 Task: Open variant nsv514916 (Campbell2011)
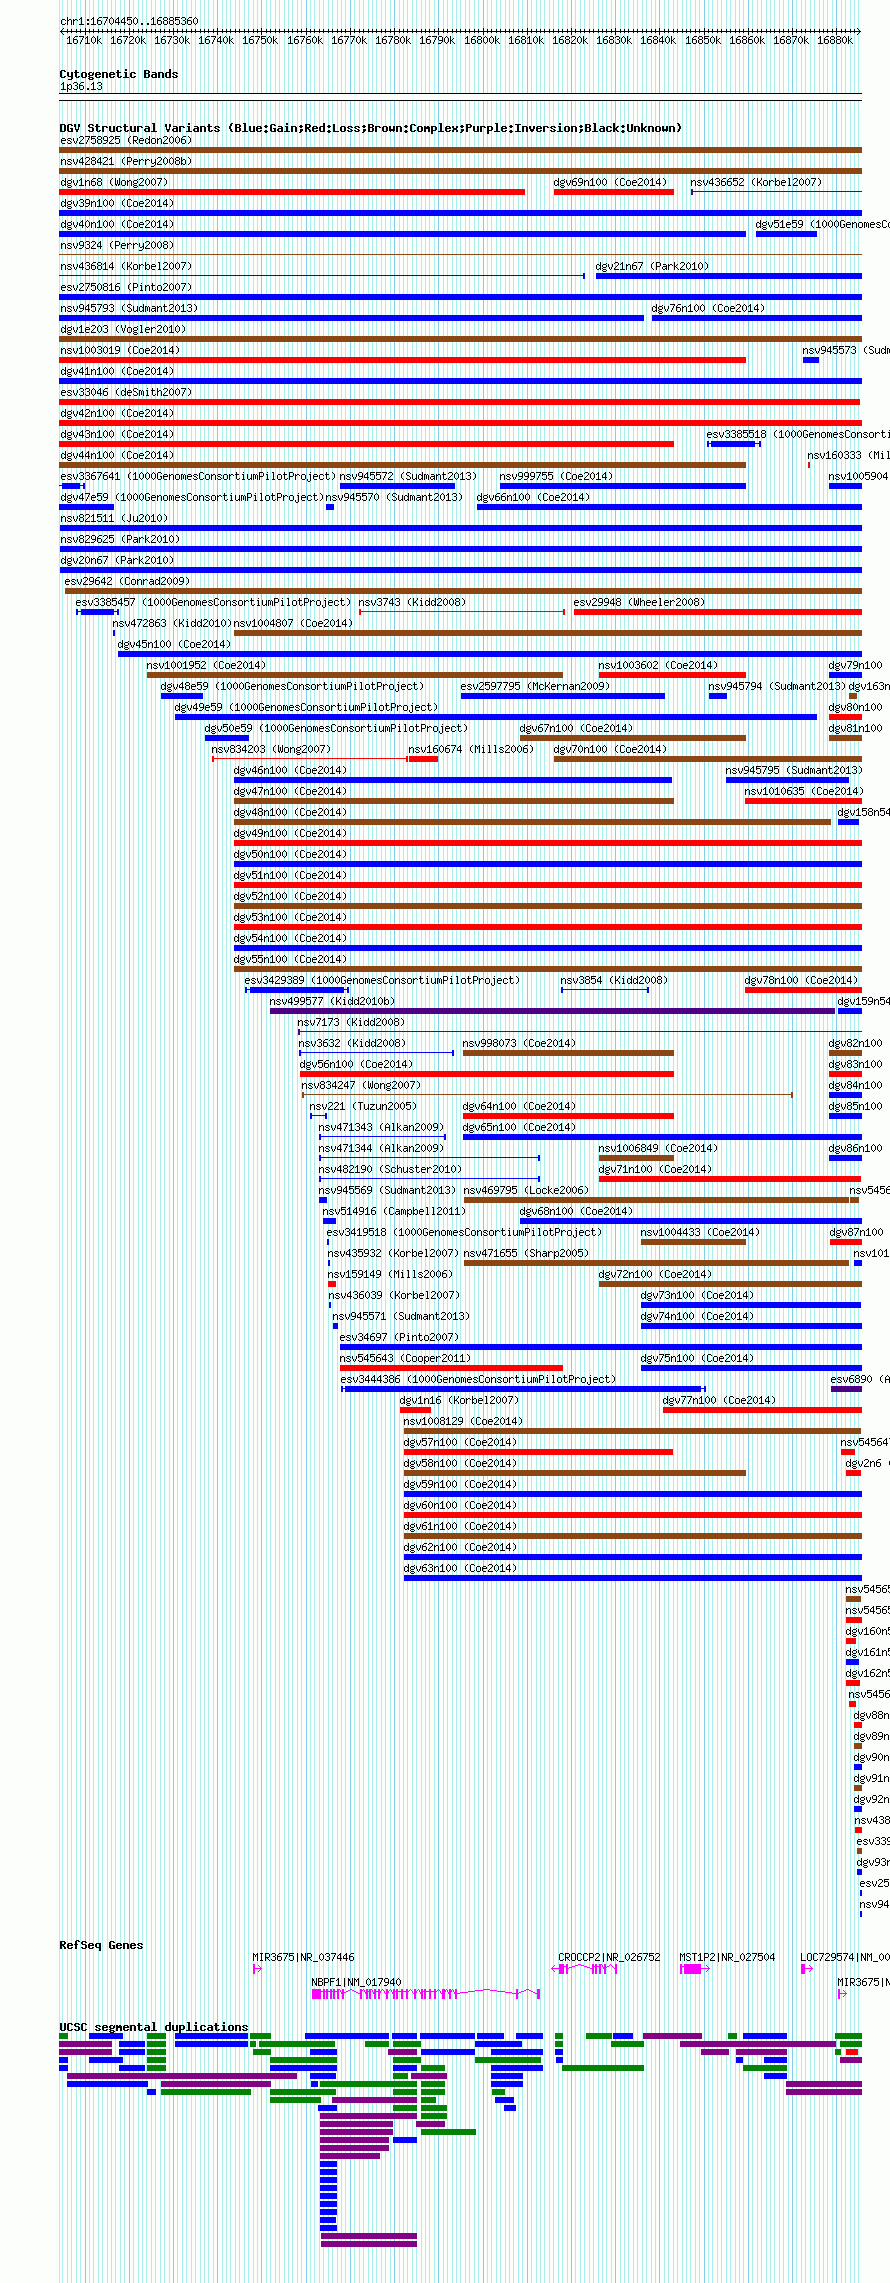coord(392,1211)
